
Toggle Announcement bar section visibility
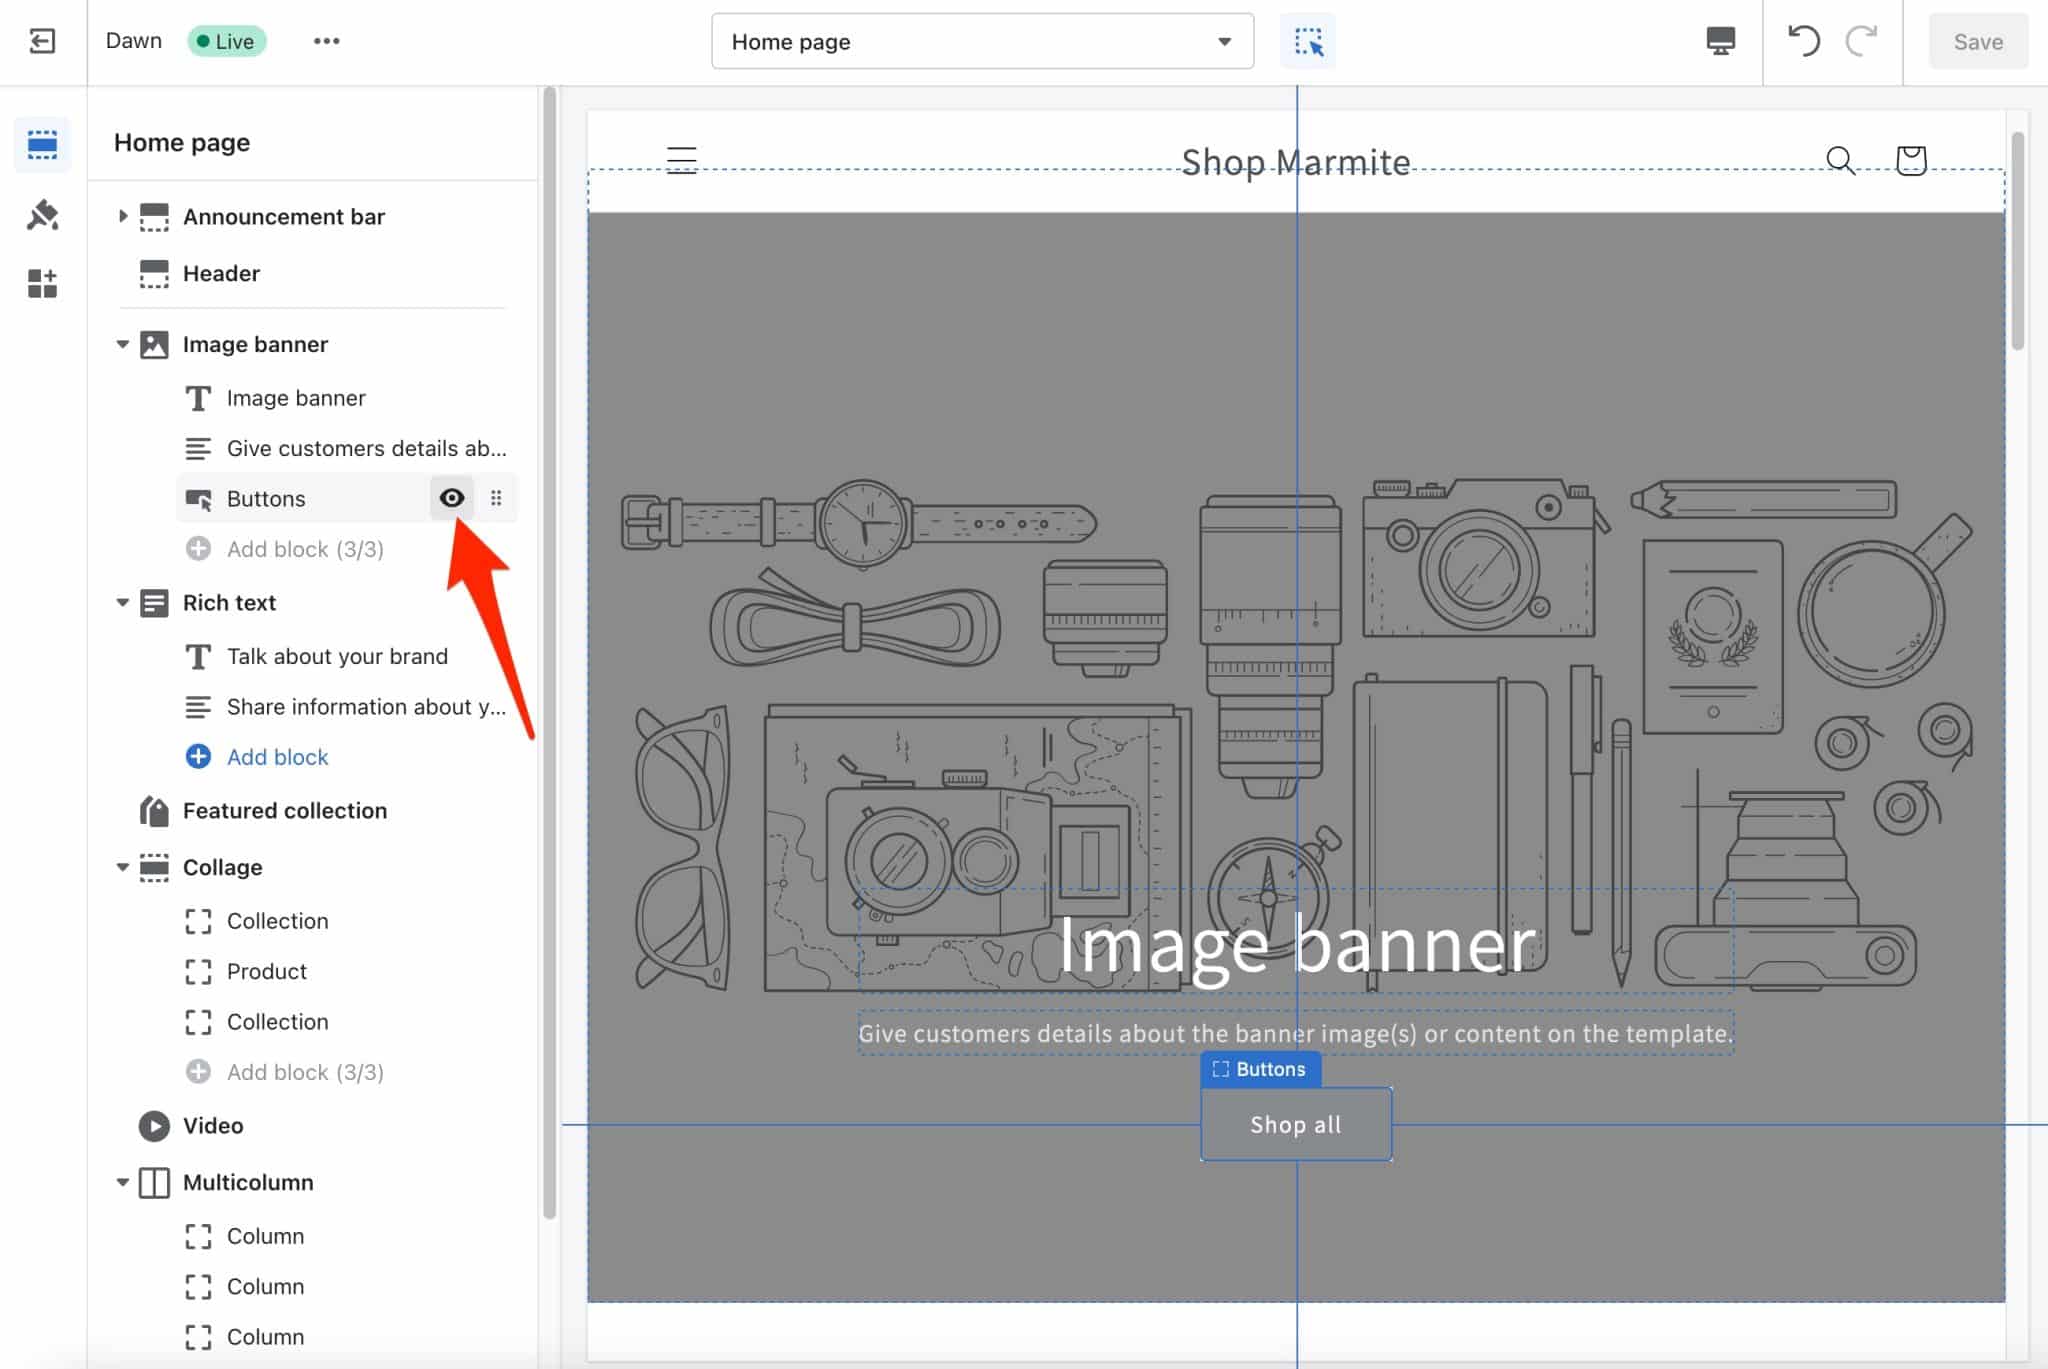tap(451, 215)
